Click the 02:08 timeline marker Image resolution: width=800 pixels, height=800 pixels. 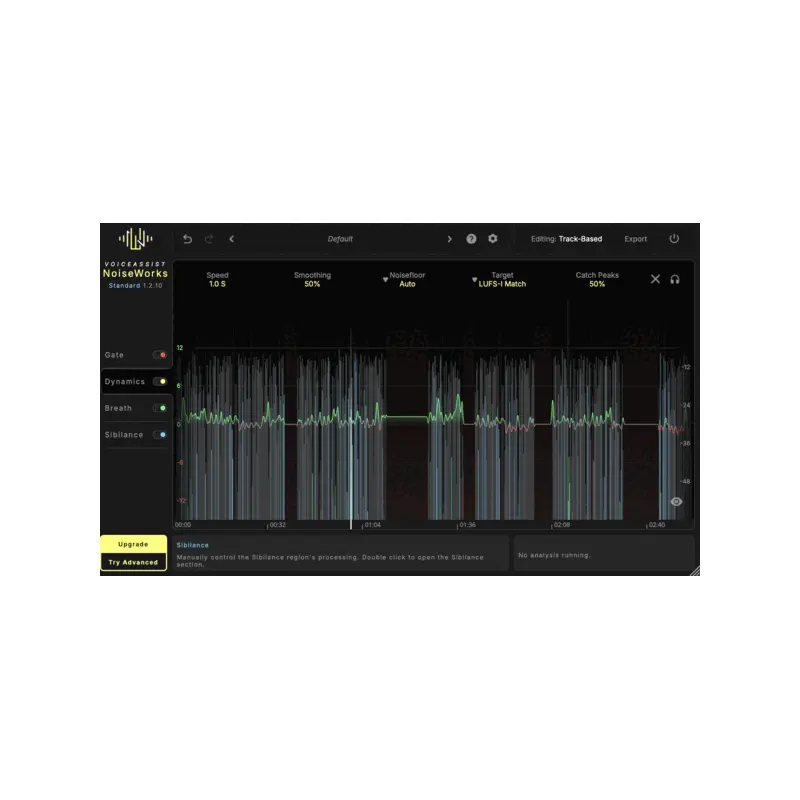562,524
